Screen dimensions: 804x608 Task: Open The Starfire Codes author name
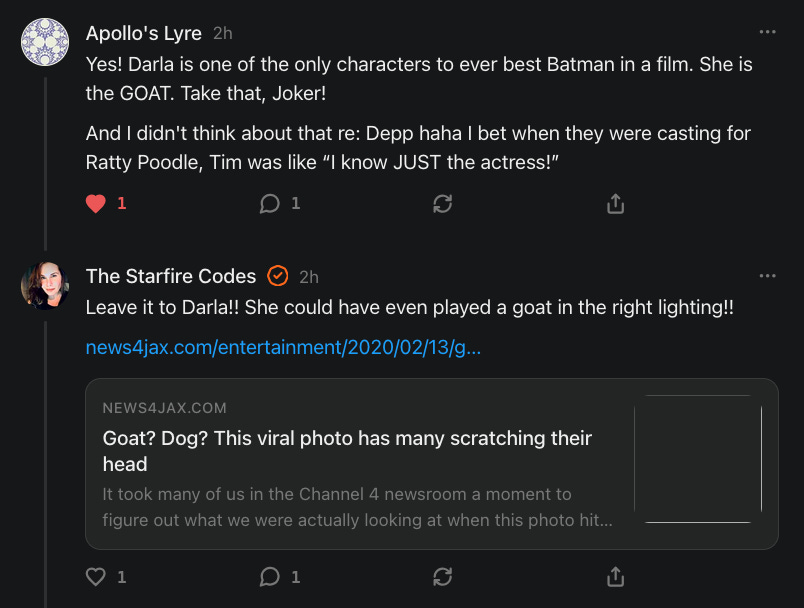tap(171, 276)
